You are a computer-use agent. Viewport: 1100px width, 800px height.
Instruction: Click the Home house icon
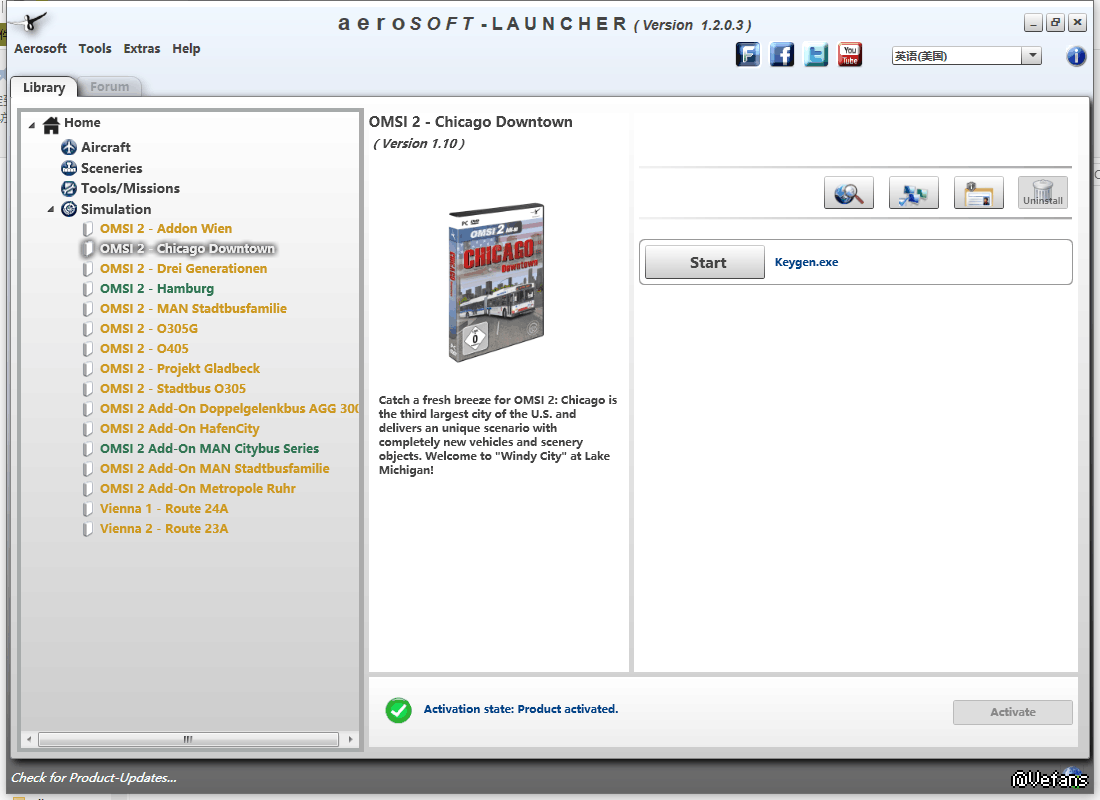51,124
